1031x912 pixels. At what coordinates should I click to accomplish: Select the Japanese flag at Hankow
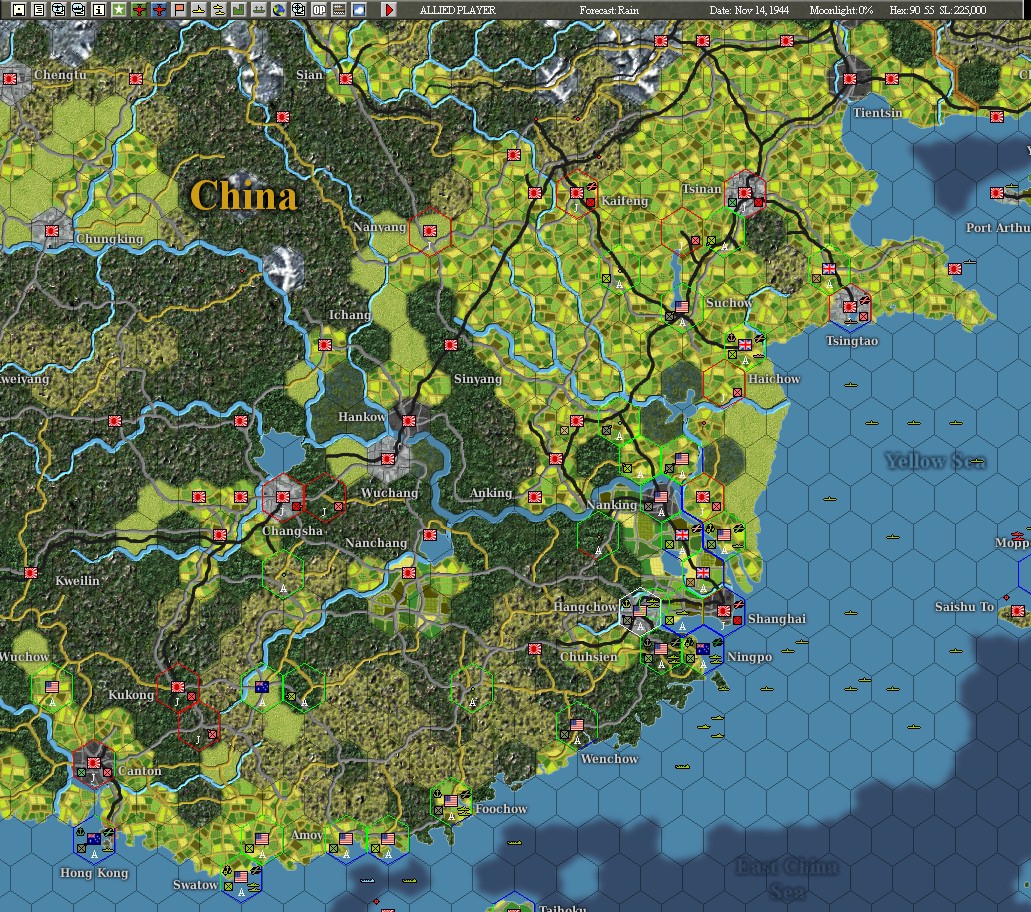tap(409, 421)
